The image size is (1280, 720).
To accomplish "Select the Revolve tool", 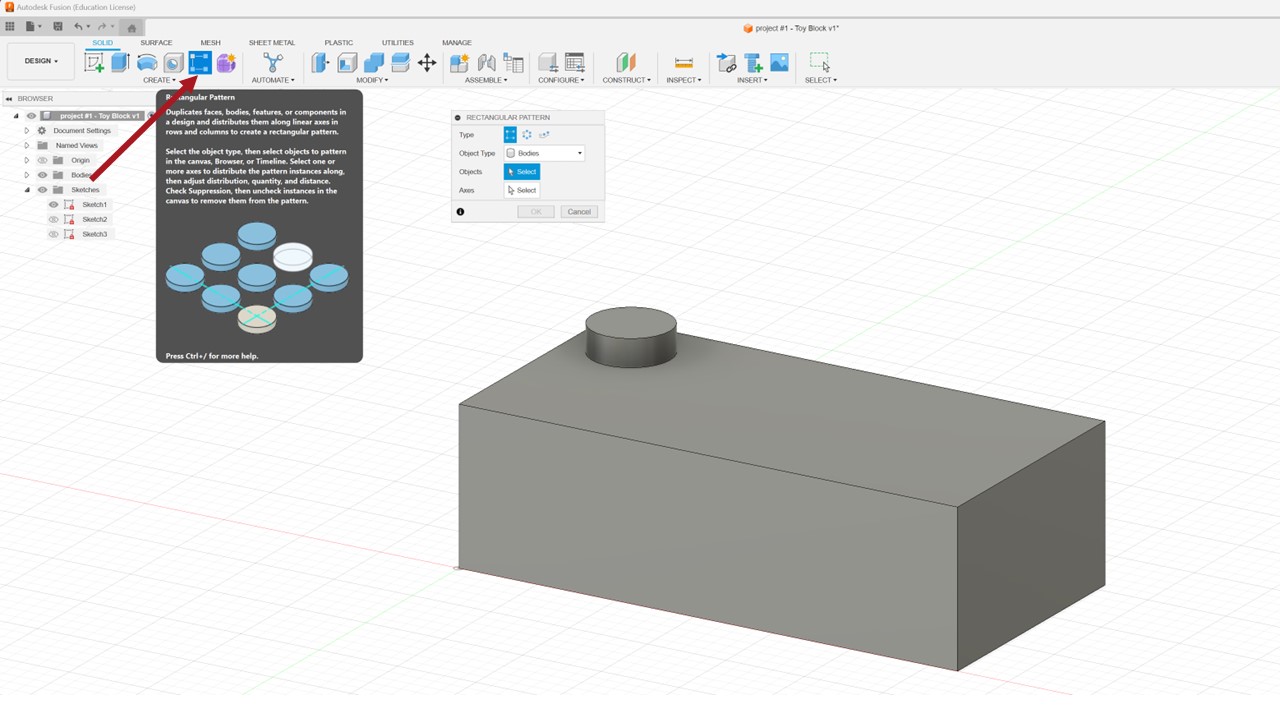I will (x=147, y=63).
